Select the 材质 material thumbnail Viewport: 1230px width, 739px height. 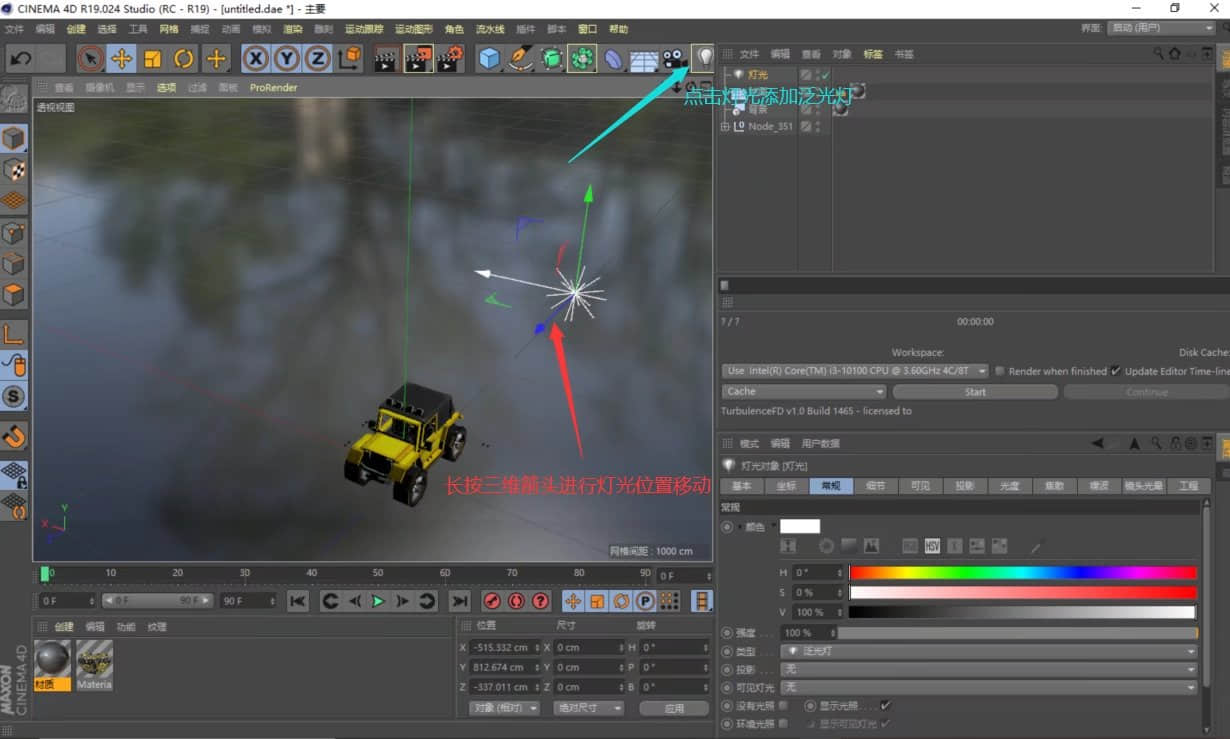(x=52, y=664)
